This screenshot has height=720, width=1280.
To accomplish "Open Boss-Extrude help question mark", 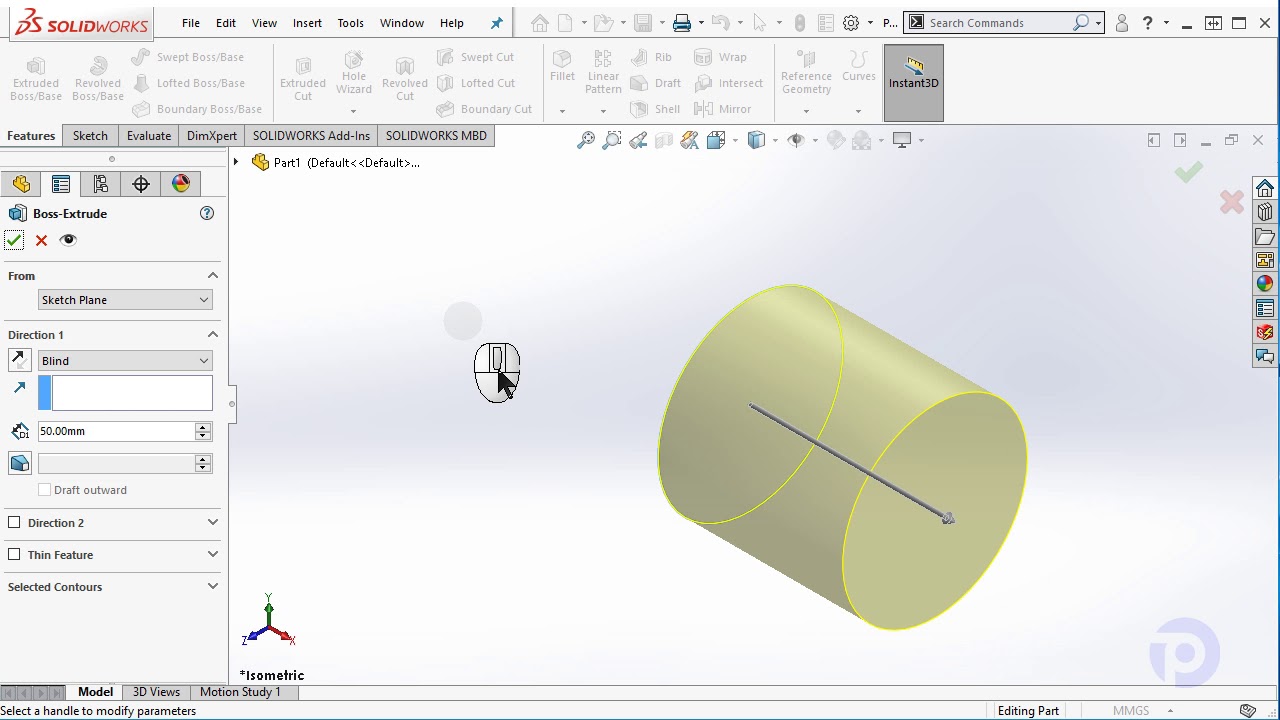I will (x=207, y=213).
